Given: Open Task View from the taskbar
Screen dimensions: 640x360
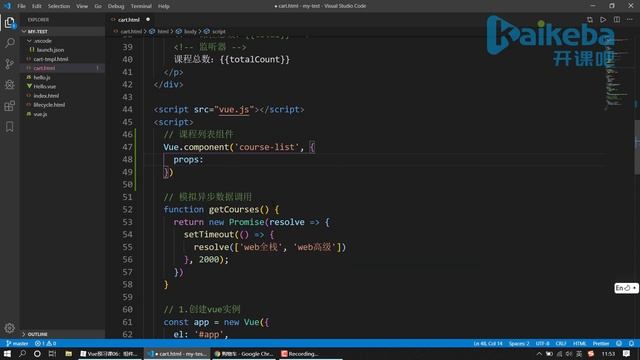Looking at the screenshot, I should point(52,353).
